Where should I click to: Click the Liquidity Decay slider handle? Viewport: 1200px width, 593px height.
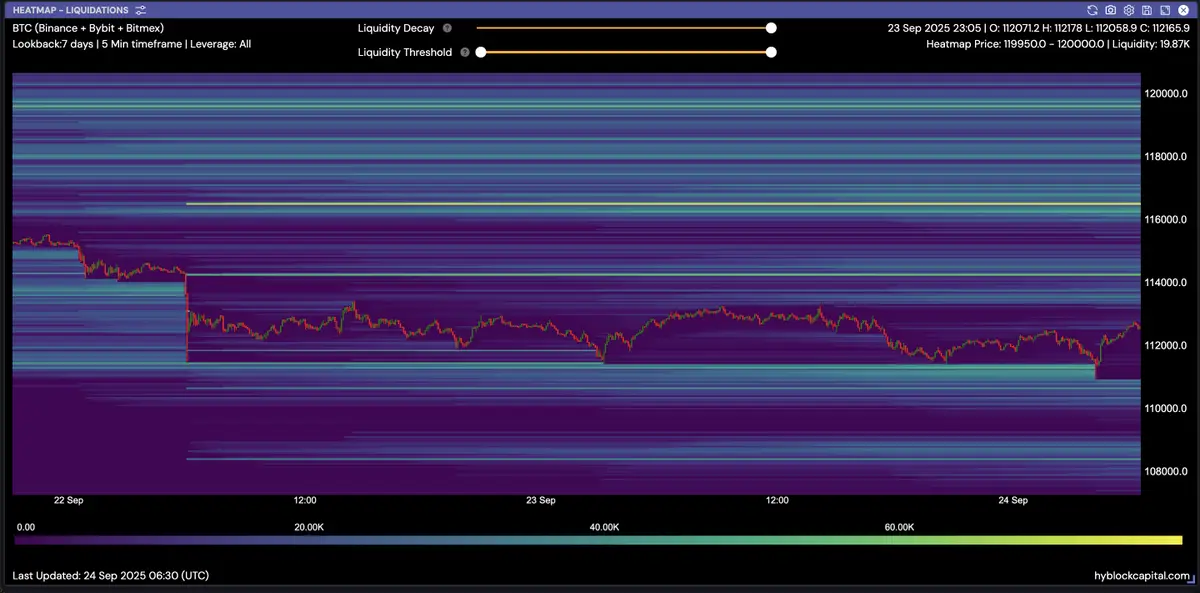(x=771, y=29)
